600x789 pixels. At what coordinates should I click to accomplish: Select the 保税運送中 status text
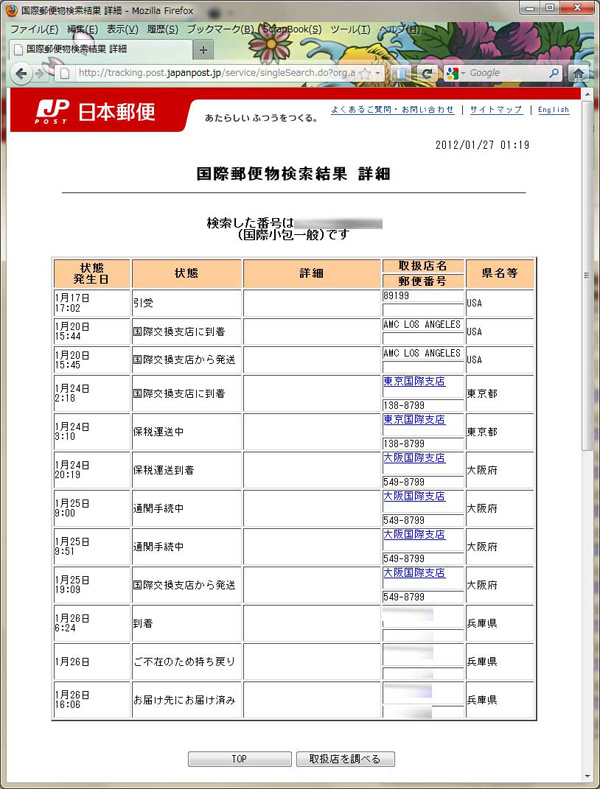click(x=159, y=432)
